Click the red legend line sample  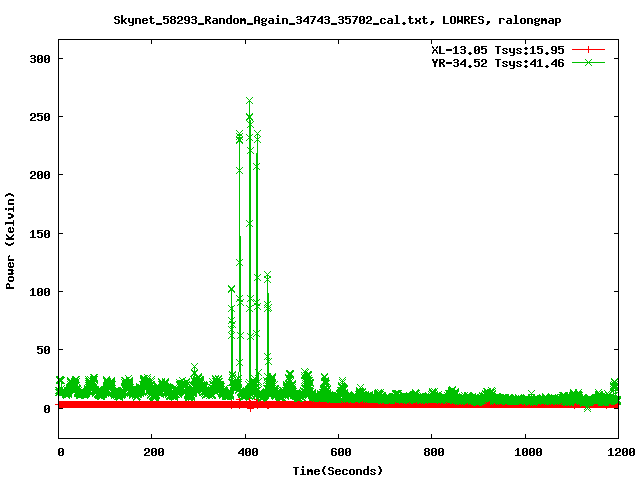click(x=588, y=50)
